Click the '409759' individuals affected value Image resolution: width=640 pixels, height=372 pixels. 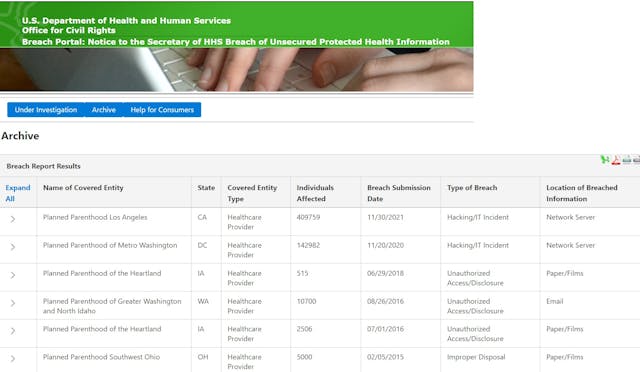[308, 217]
